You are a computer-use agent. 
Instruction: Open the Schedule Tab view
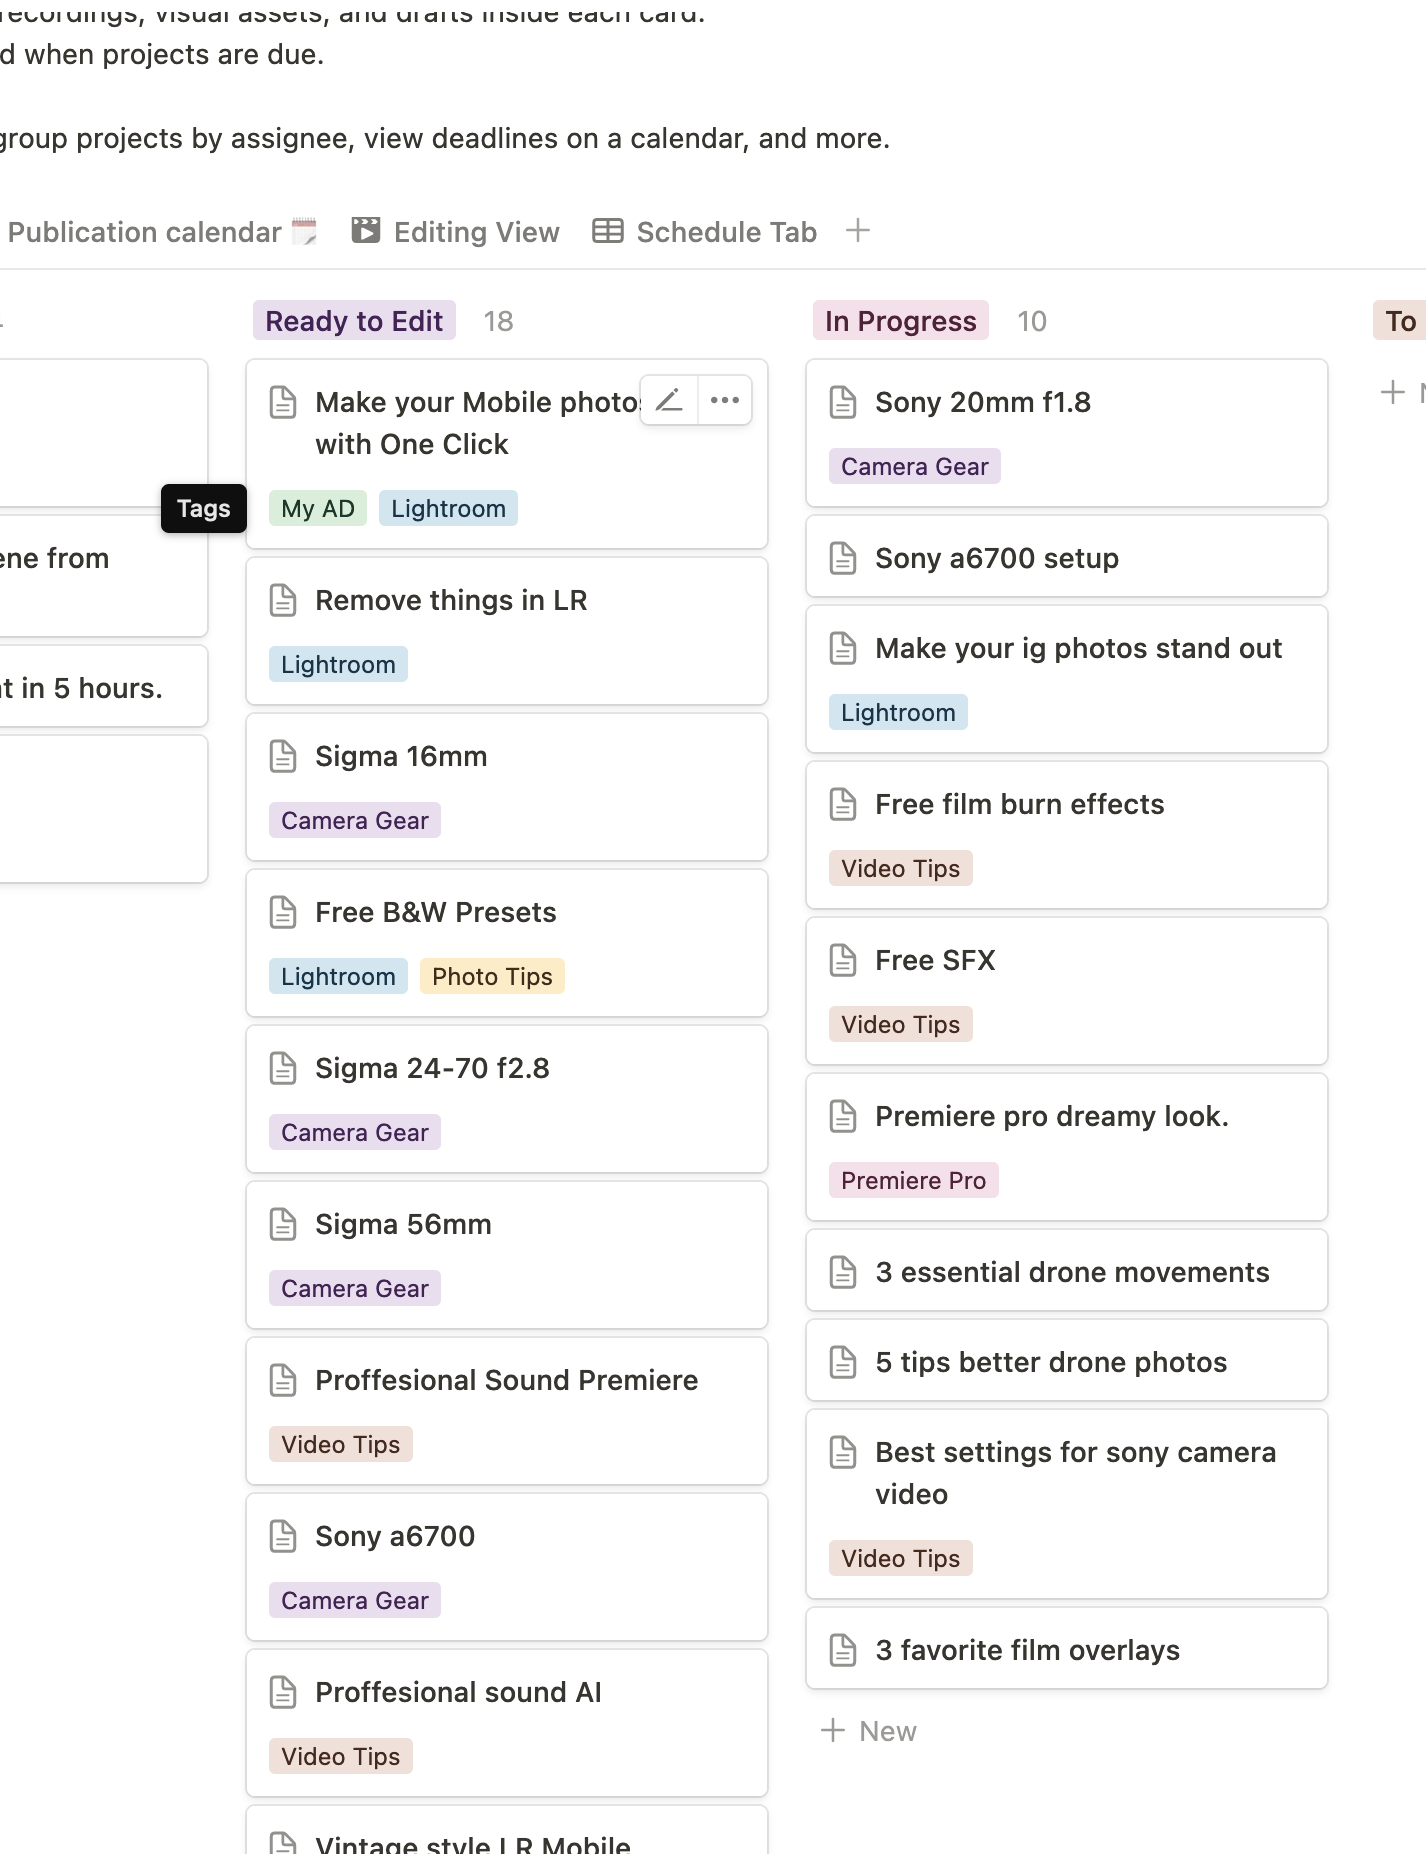pos(726,232)
